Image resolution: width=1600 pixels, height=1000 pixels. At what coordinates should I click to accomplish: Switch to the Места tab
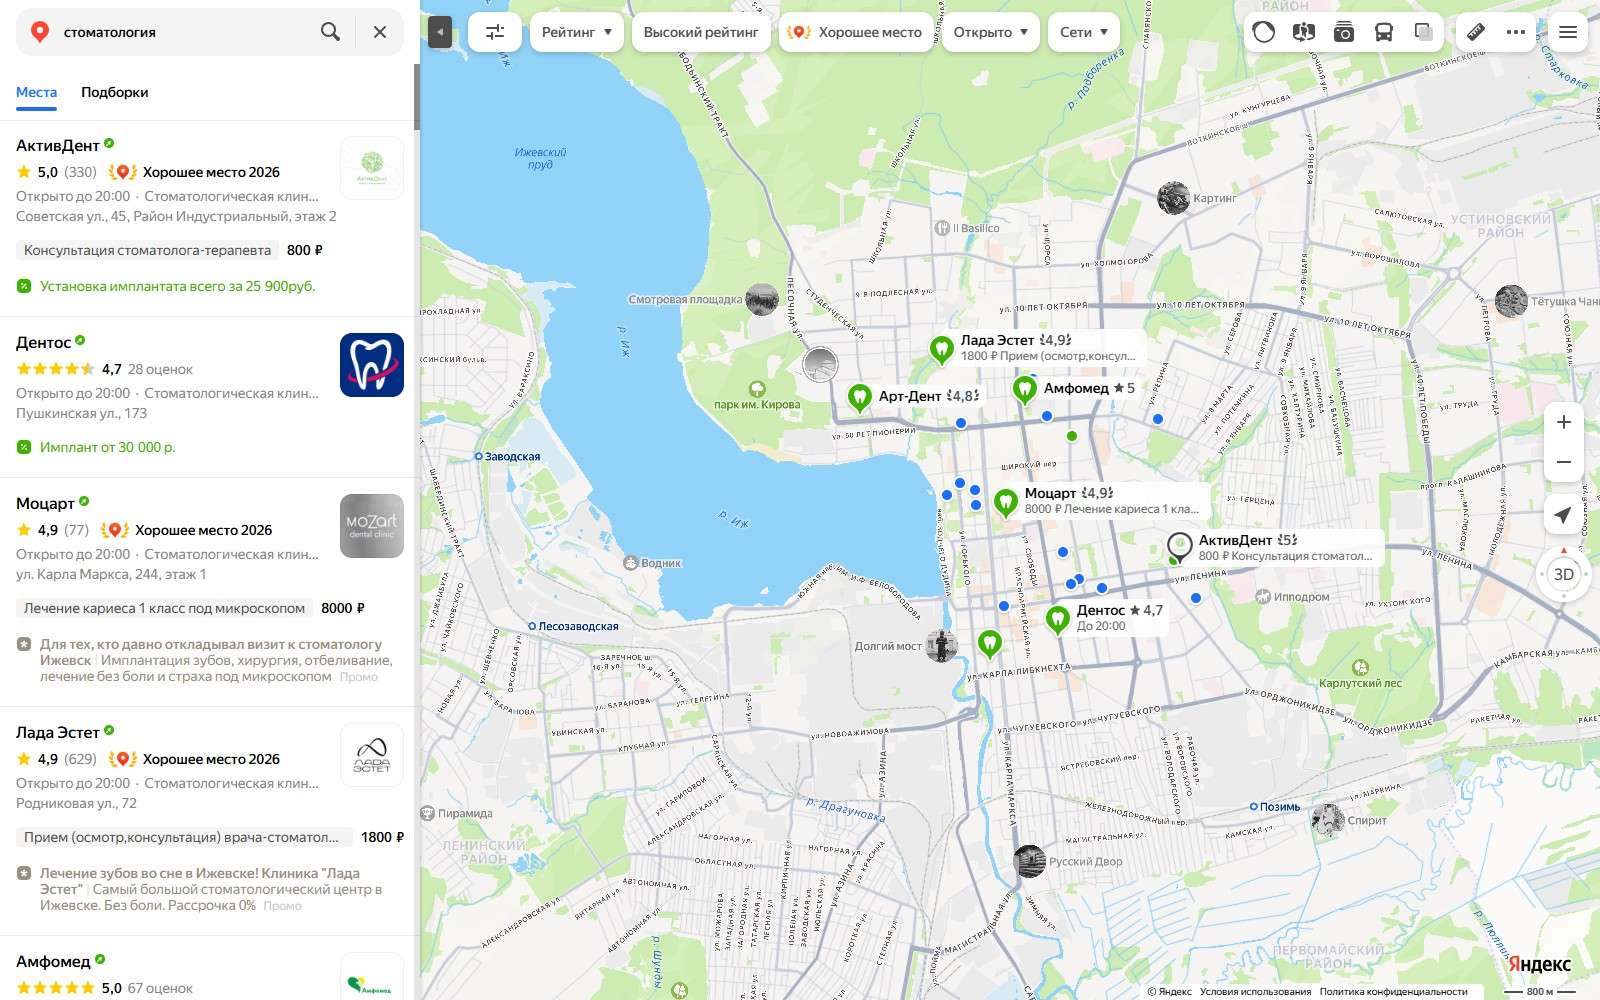[36, 92]
